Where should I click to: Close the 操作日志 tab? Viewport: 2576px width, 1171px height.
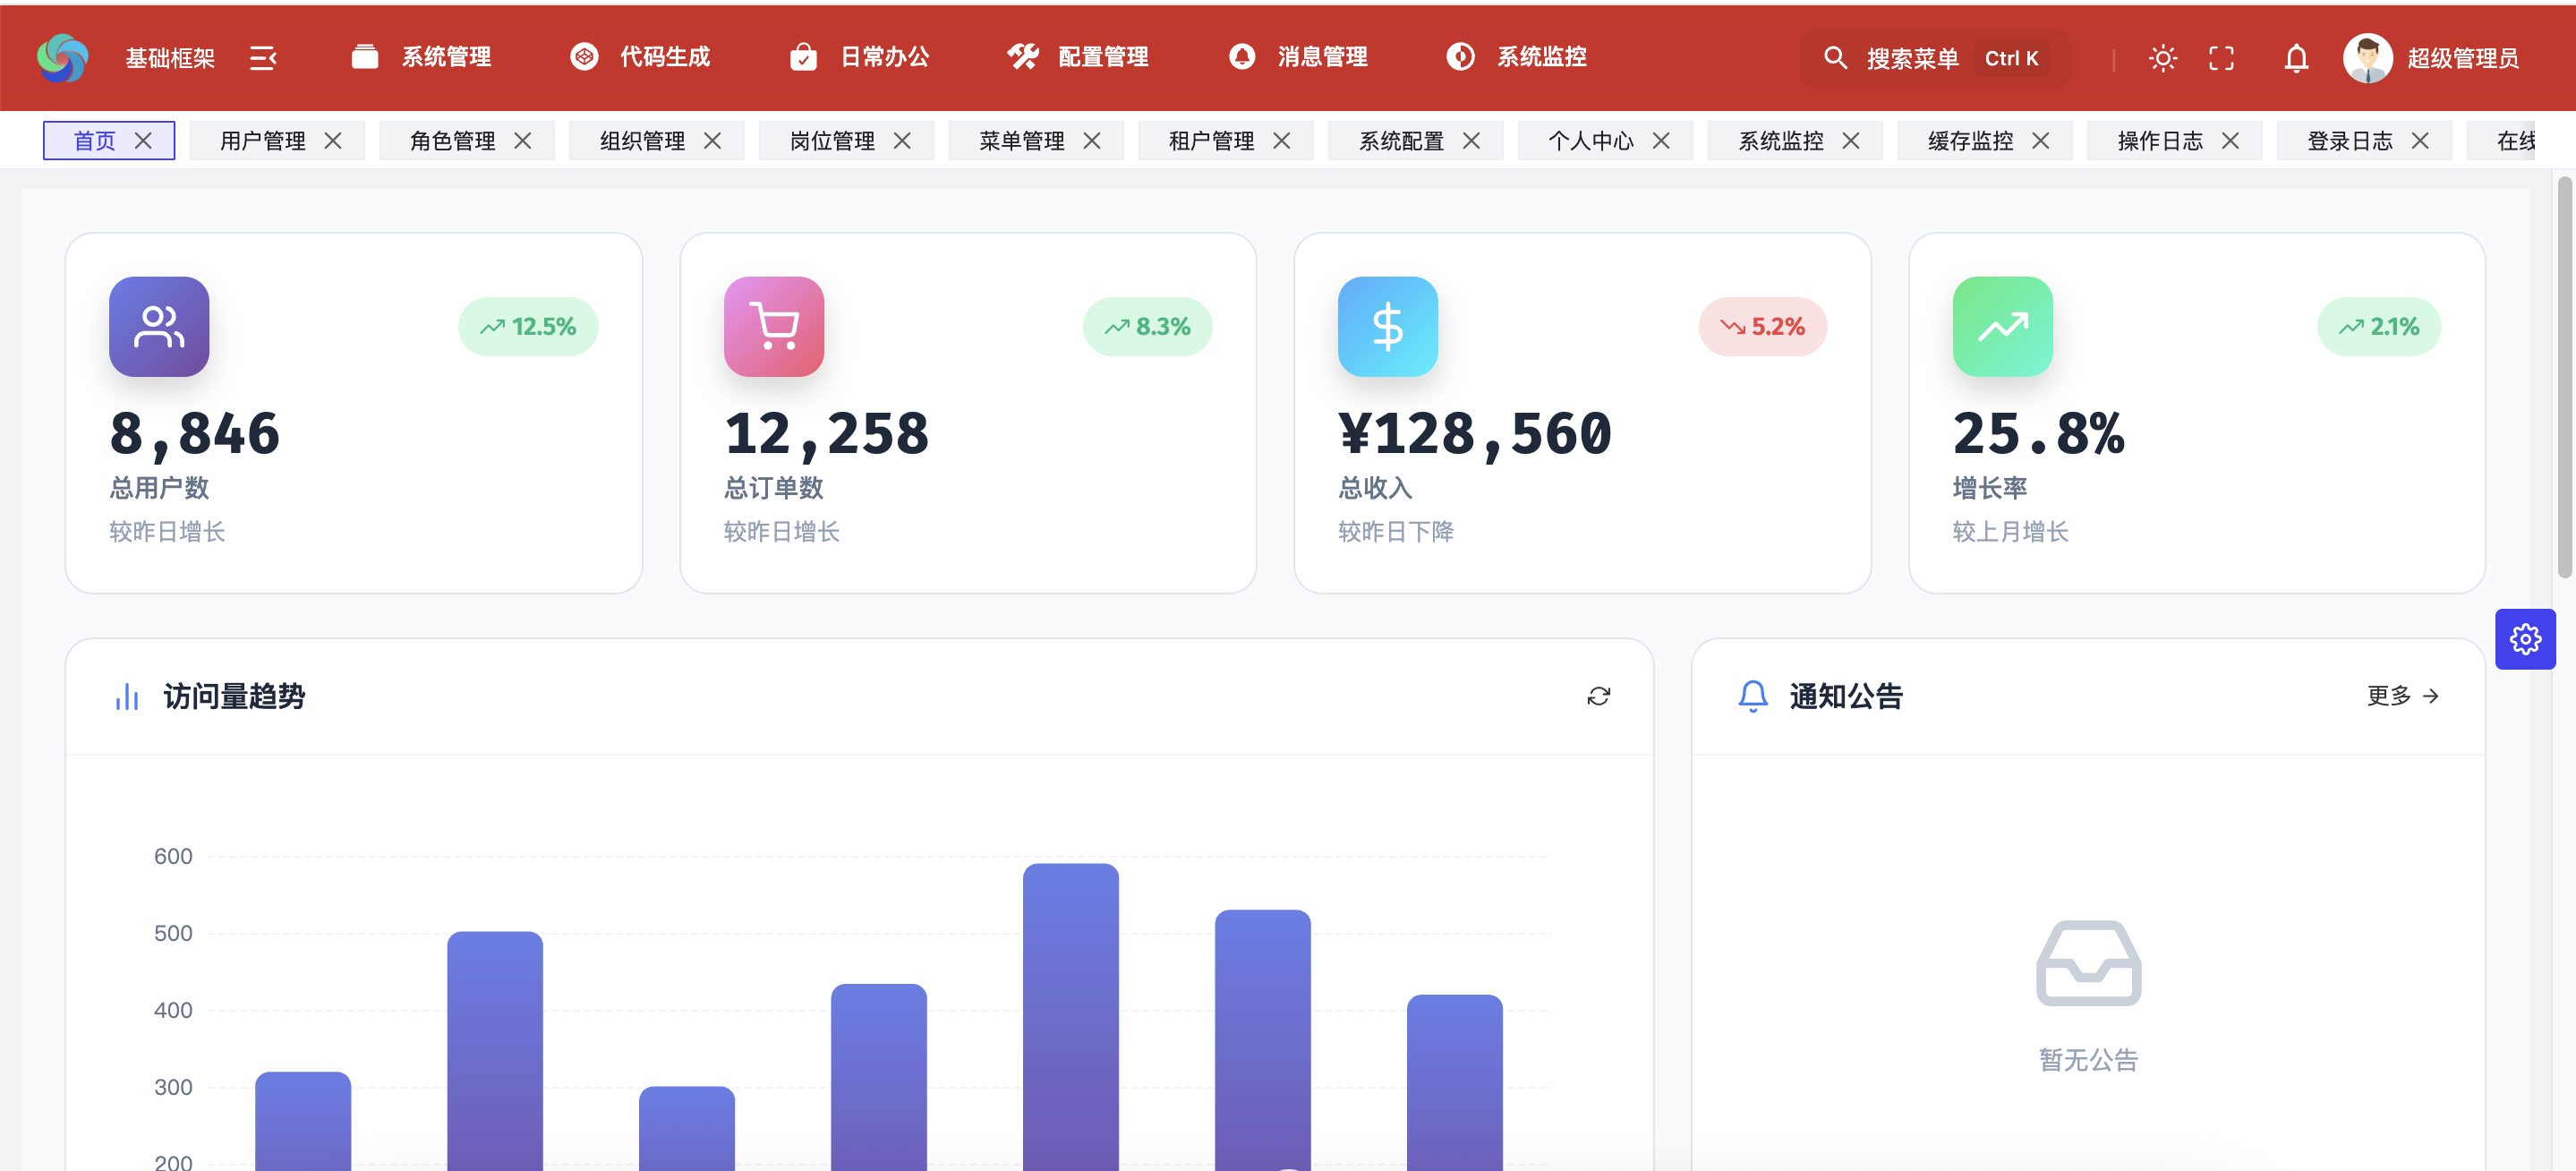[x=2230, y=141]
